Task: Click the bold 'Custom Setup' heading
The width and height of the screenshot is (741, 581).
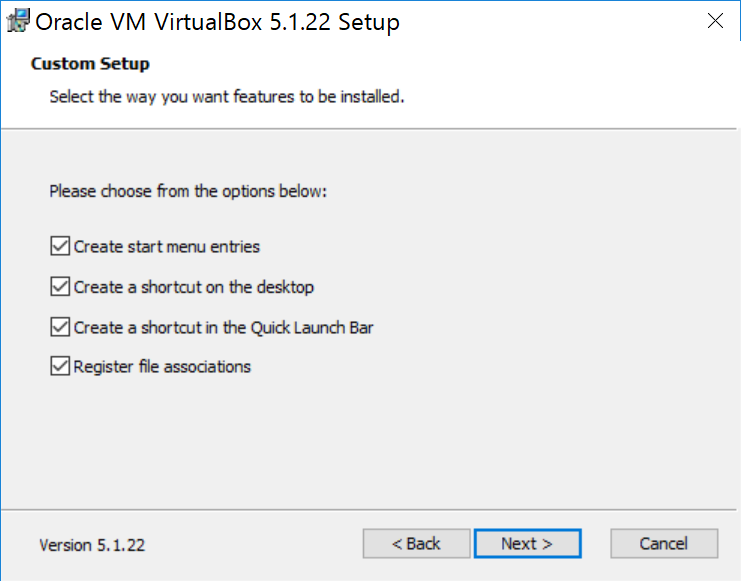Action: pyautogui.click(x=90, y=64)
